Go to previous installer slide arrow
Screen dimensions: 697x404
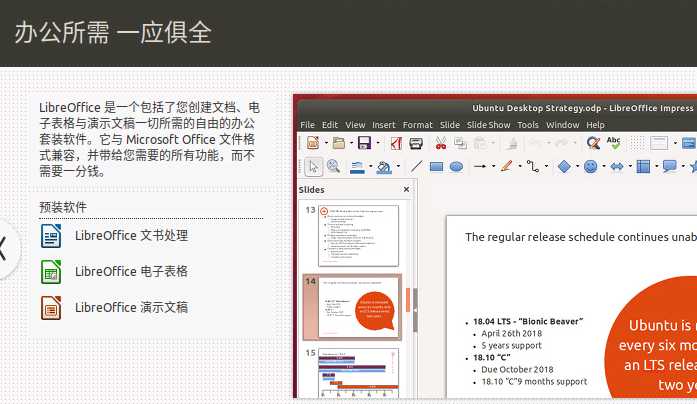pos(5,249)
